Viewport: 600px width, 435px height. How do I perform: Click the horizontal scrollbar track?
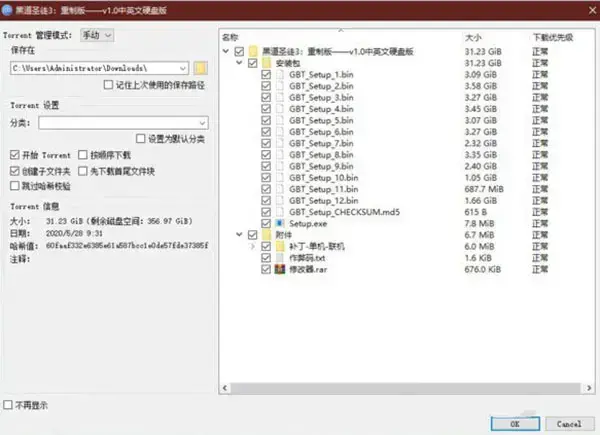pos(406,388)
